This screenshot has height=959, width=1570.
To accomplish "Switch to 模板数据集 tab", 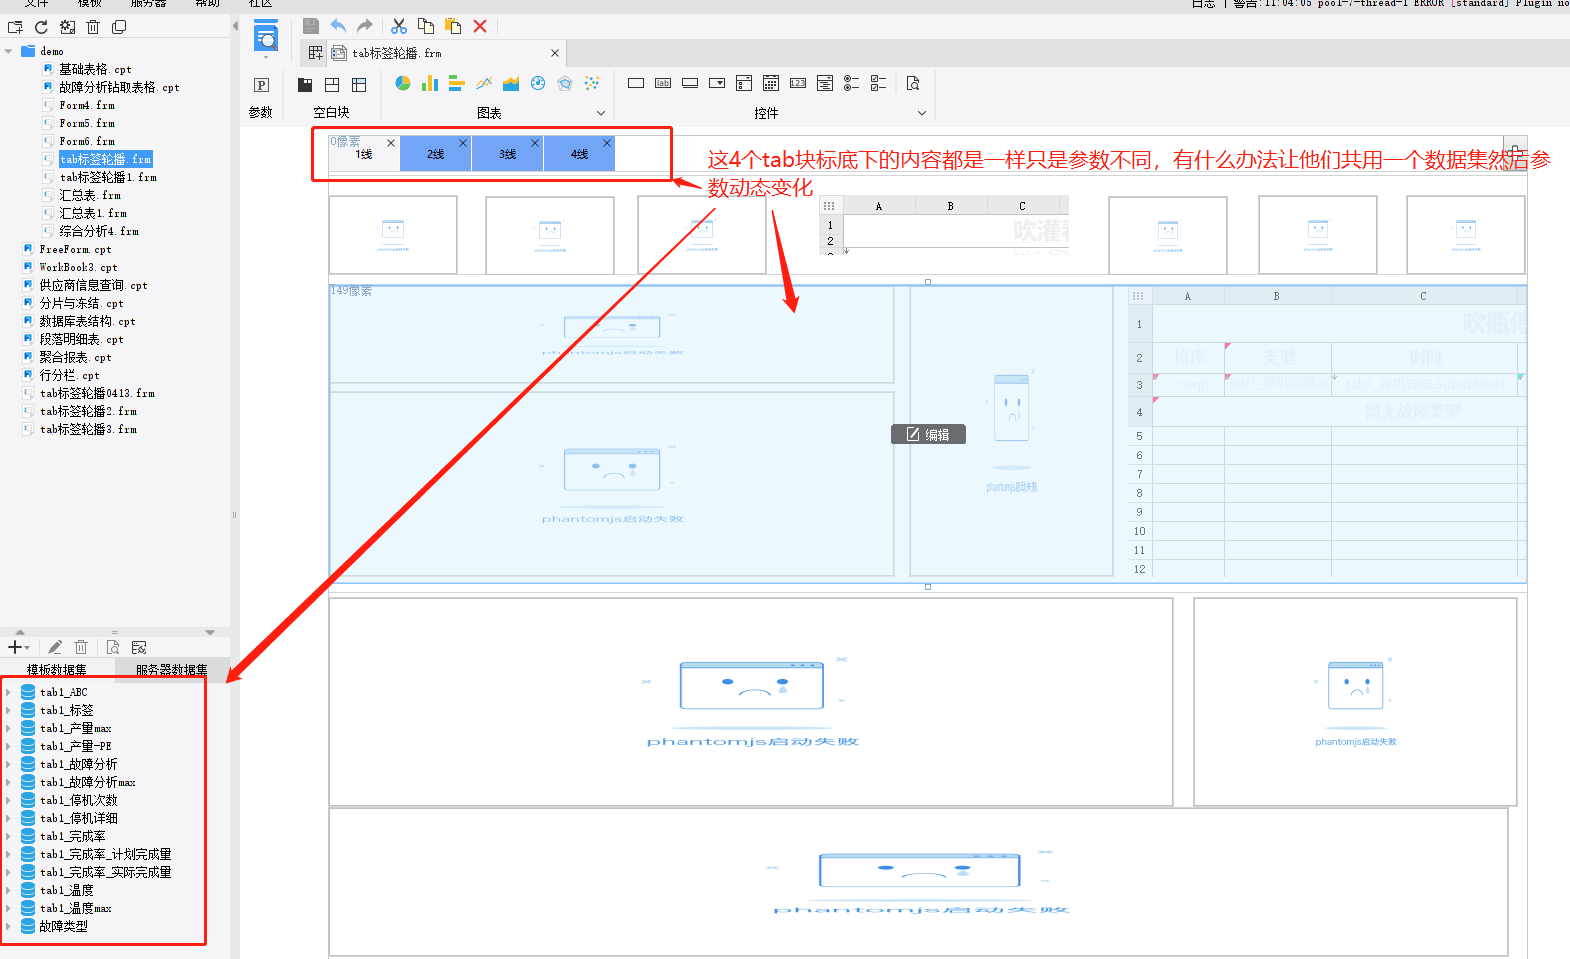I will [57, 670].
